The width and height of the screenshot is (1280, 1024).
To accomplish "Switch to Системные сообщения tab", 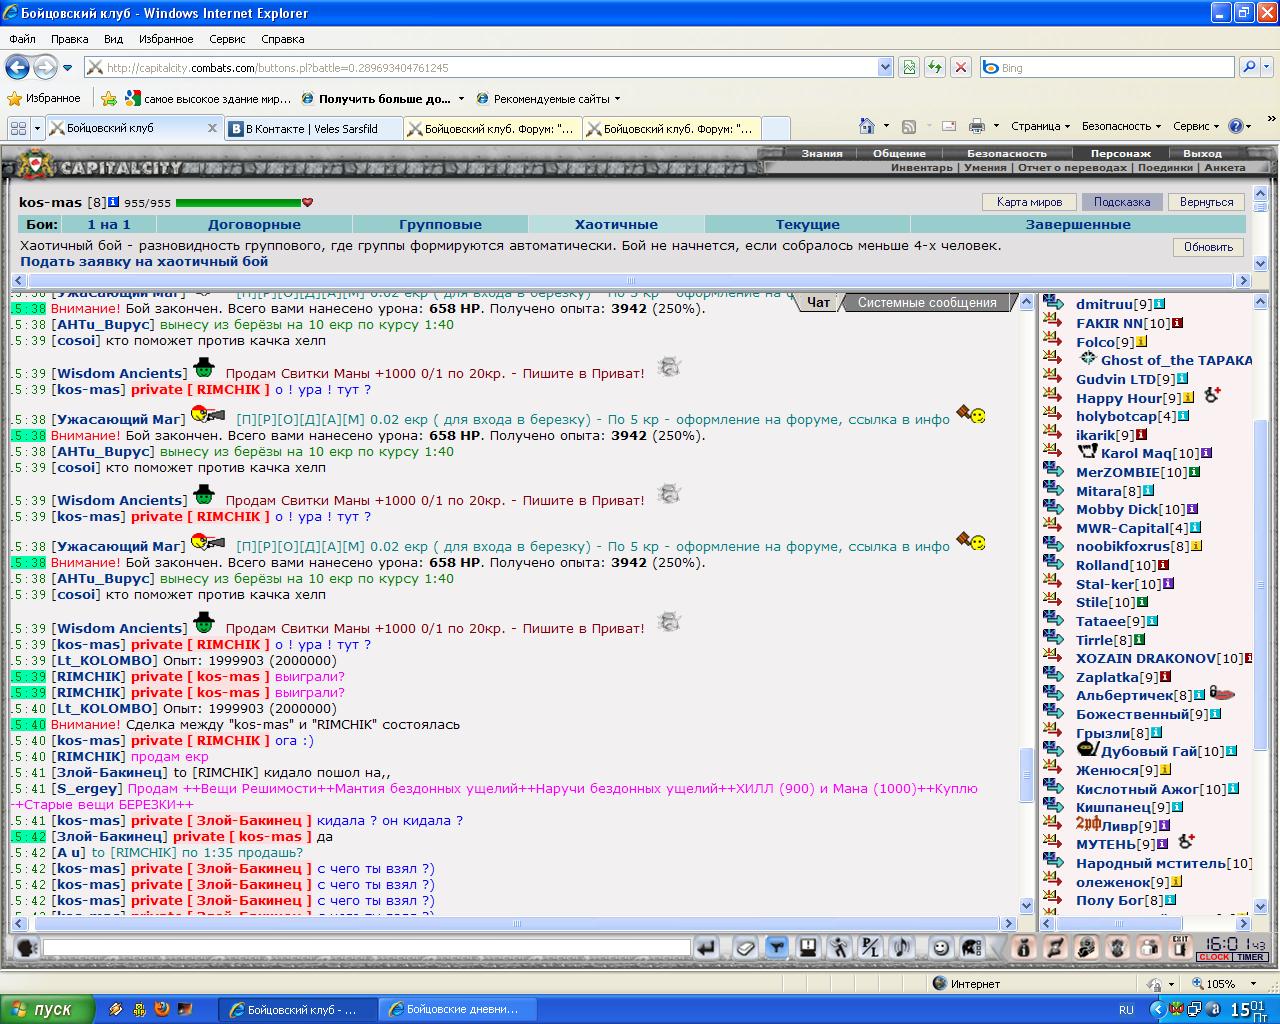I will click(927, 302).
